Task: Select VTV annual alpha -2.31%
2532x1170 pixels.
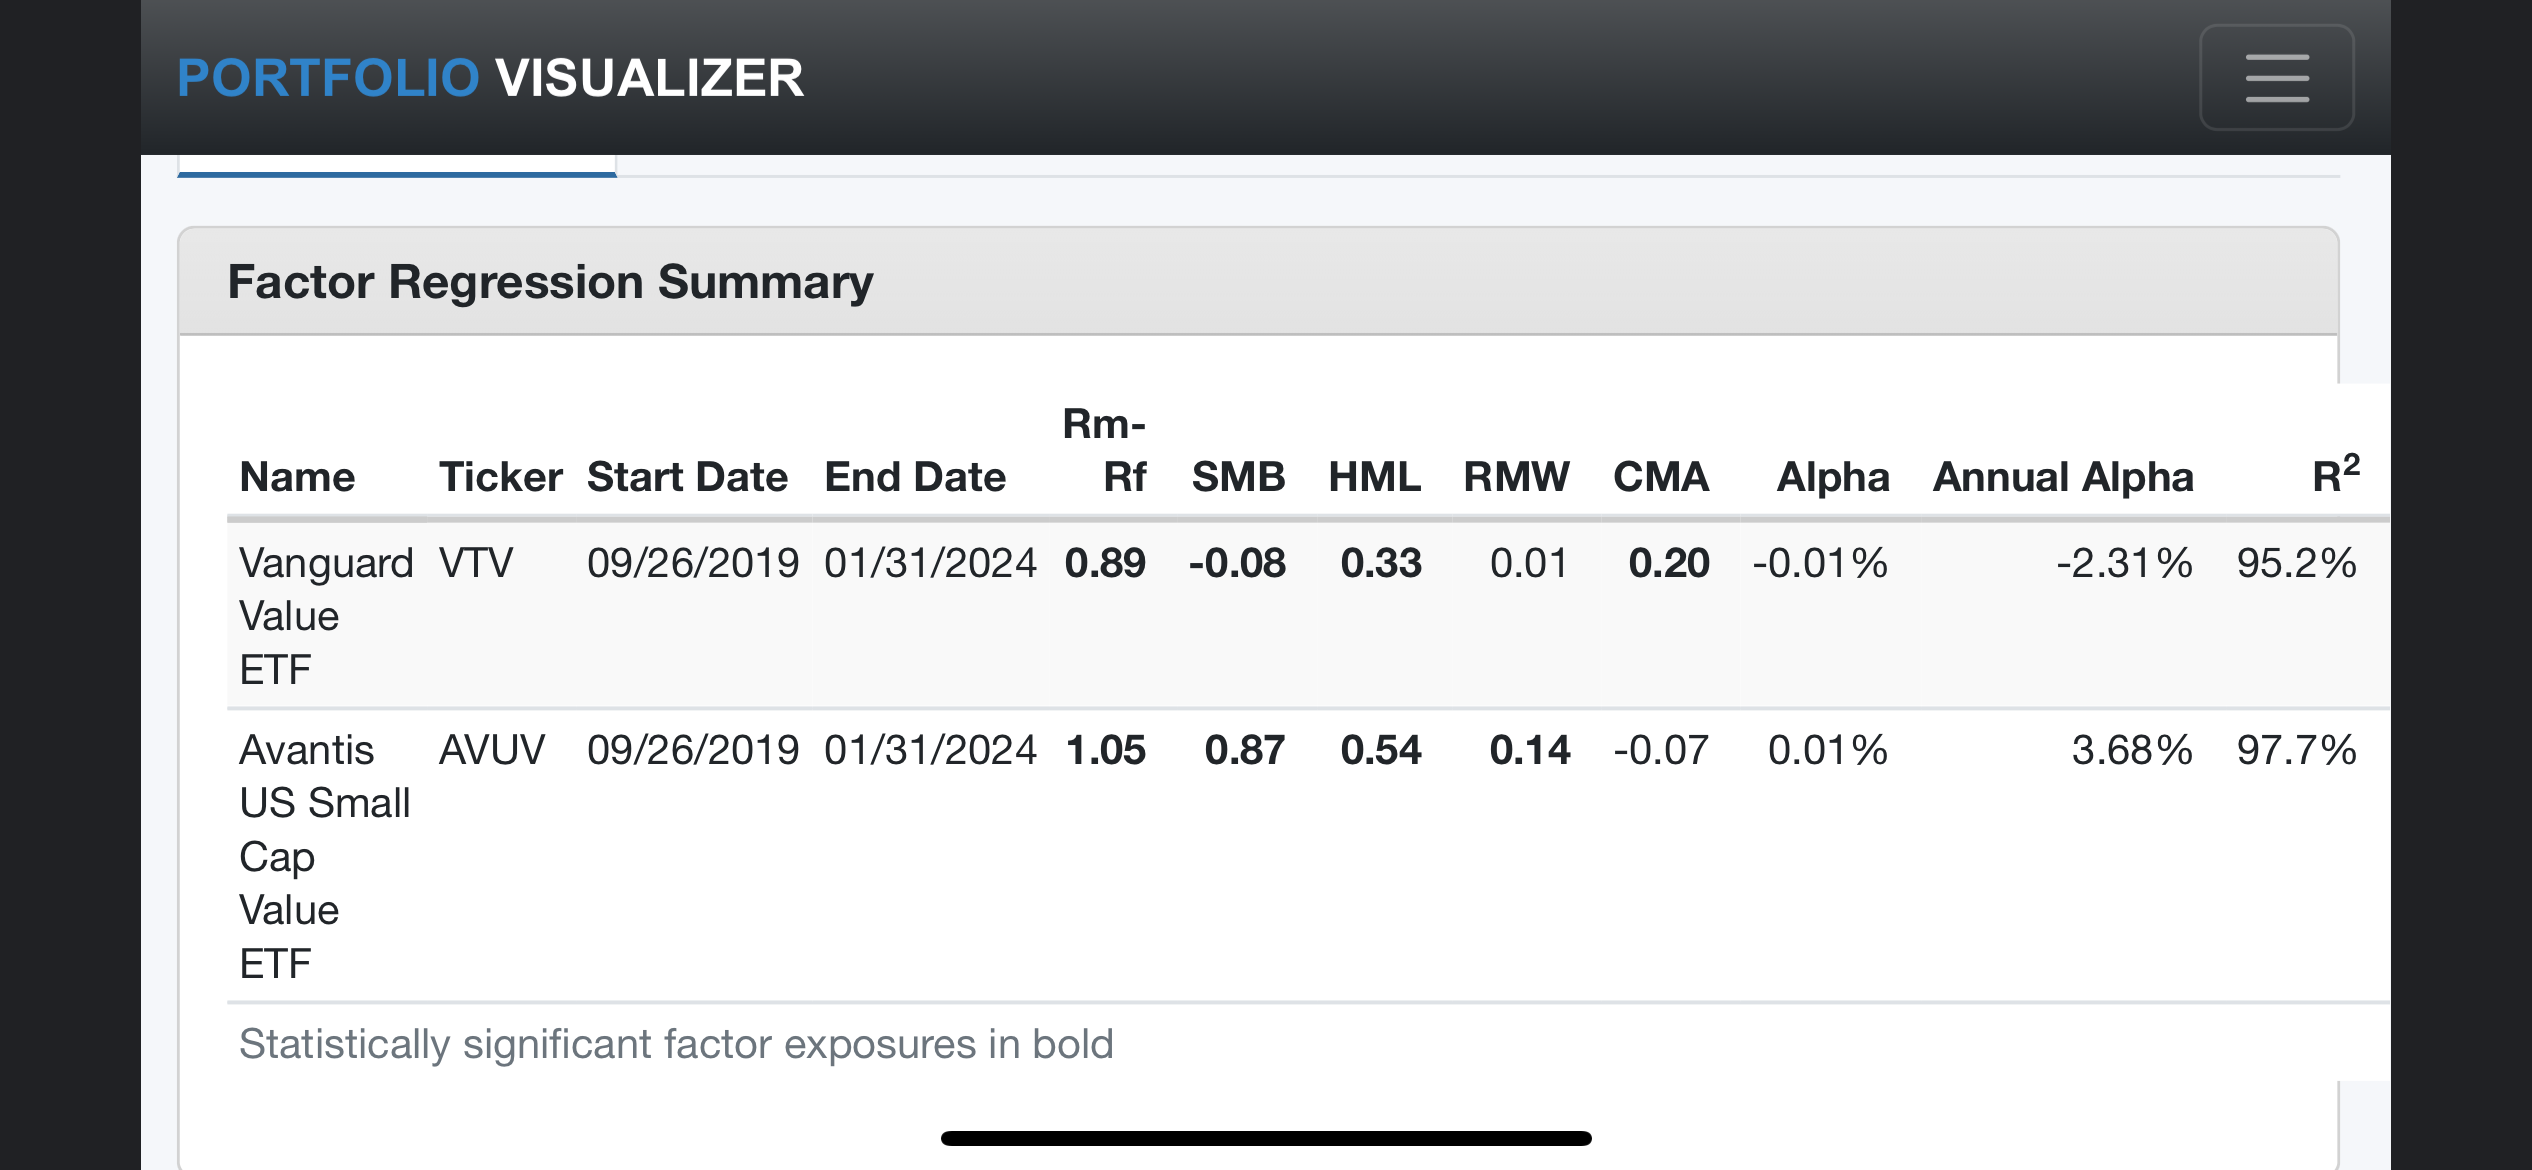Action: point(2124,563)
